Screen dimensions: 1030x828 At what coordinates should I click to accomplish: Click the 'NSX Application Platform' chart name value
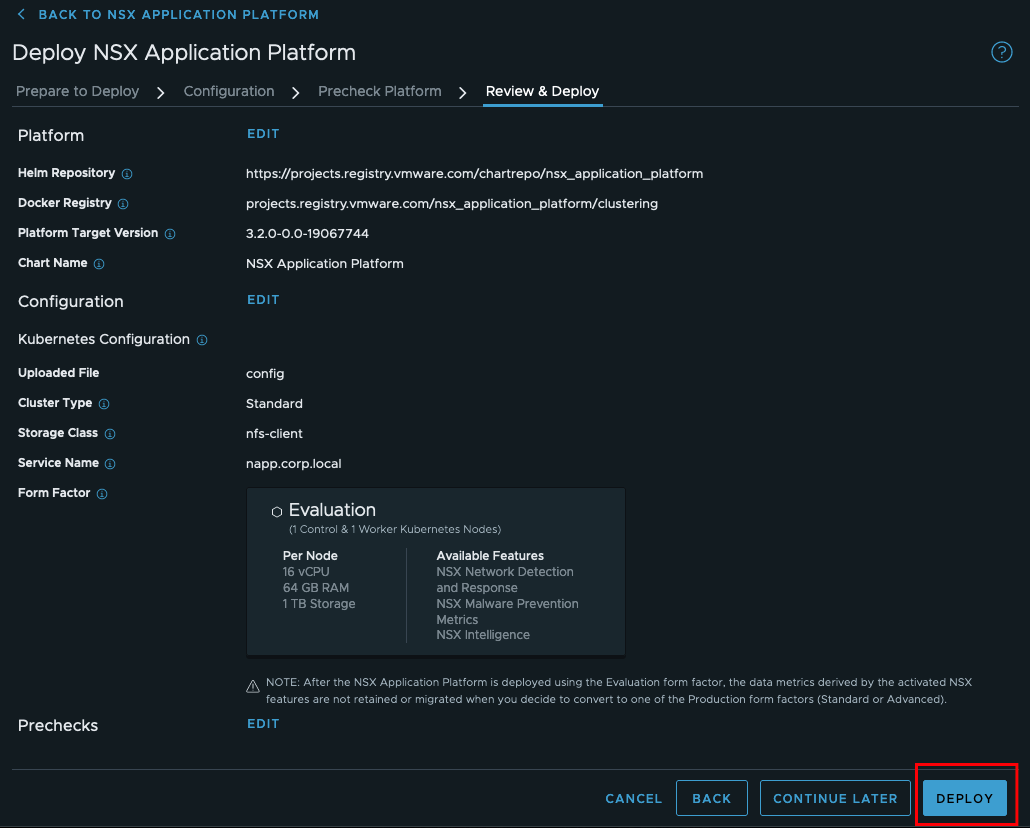tap(325, 264)
